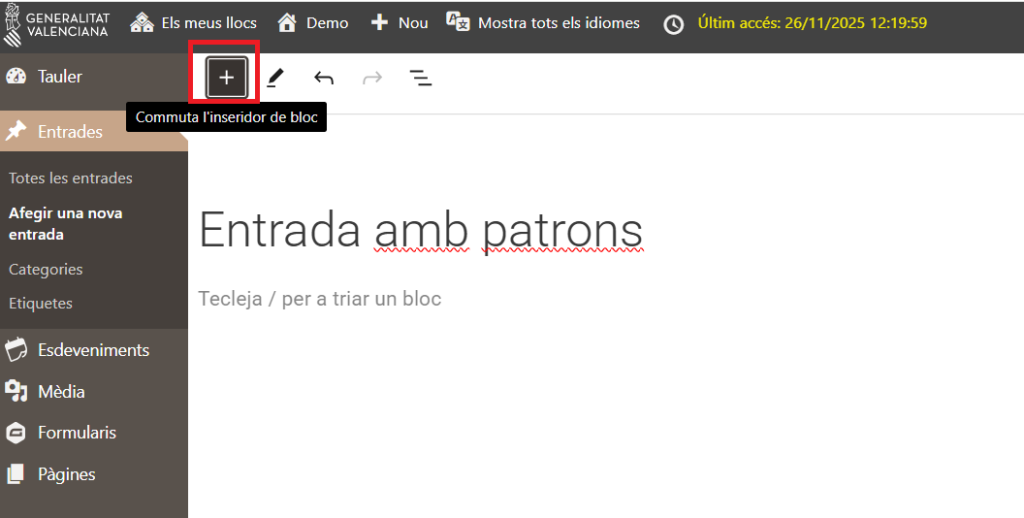1024x518 pixels.
Task: Expand the Nou new content menu
Action: click(399, 23)
